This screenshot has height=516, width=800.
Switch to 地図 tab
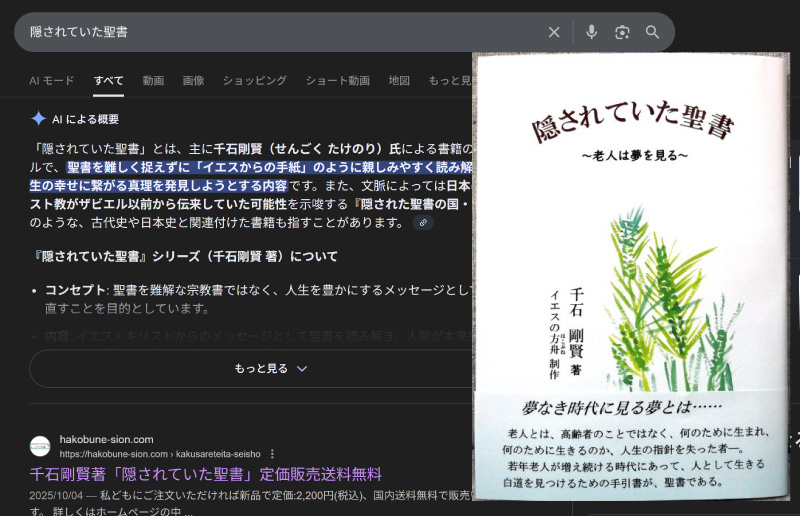click(399, 81)
